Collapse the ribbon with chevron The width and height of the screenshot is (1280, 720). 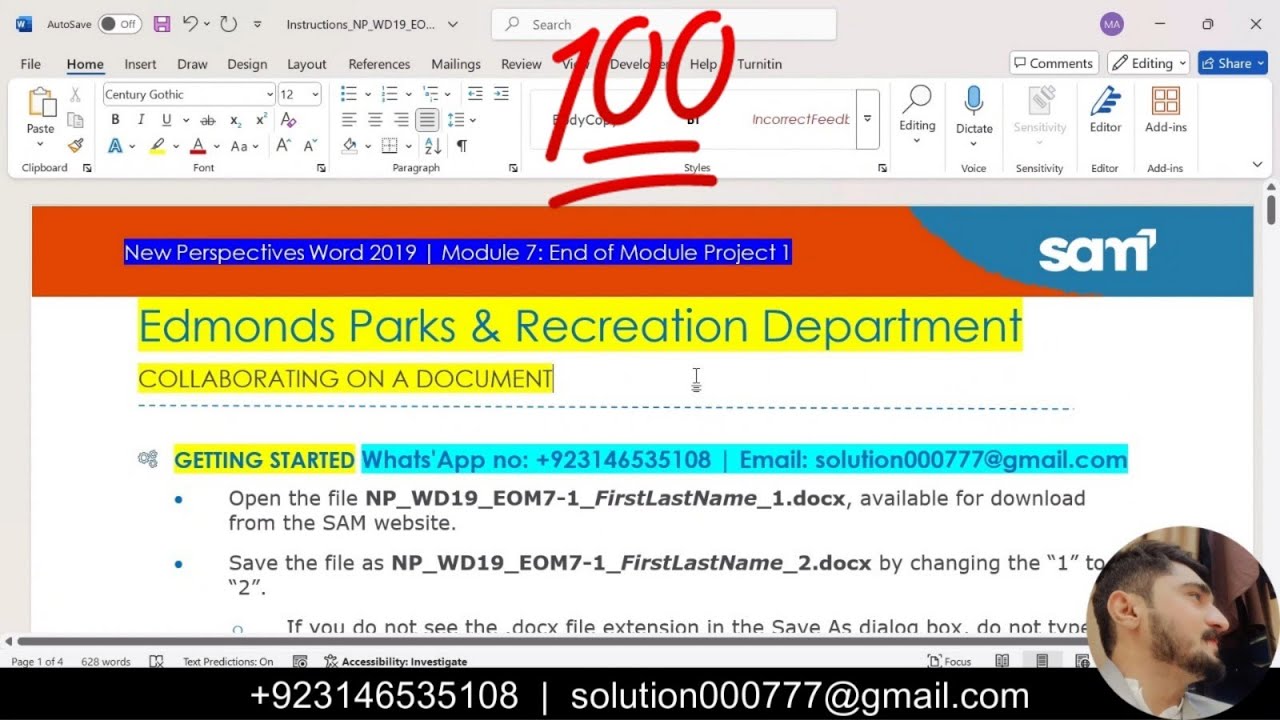[1257, 165]
